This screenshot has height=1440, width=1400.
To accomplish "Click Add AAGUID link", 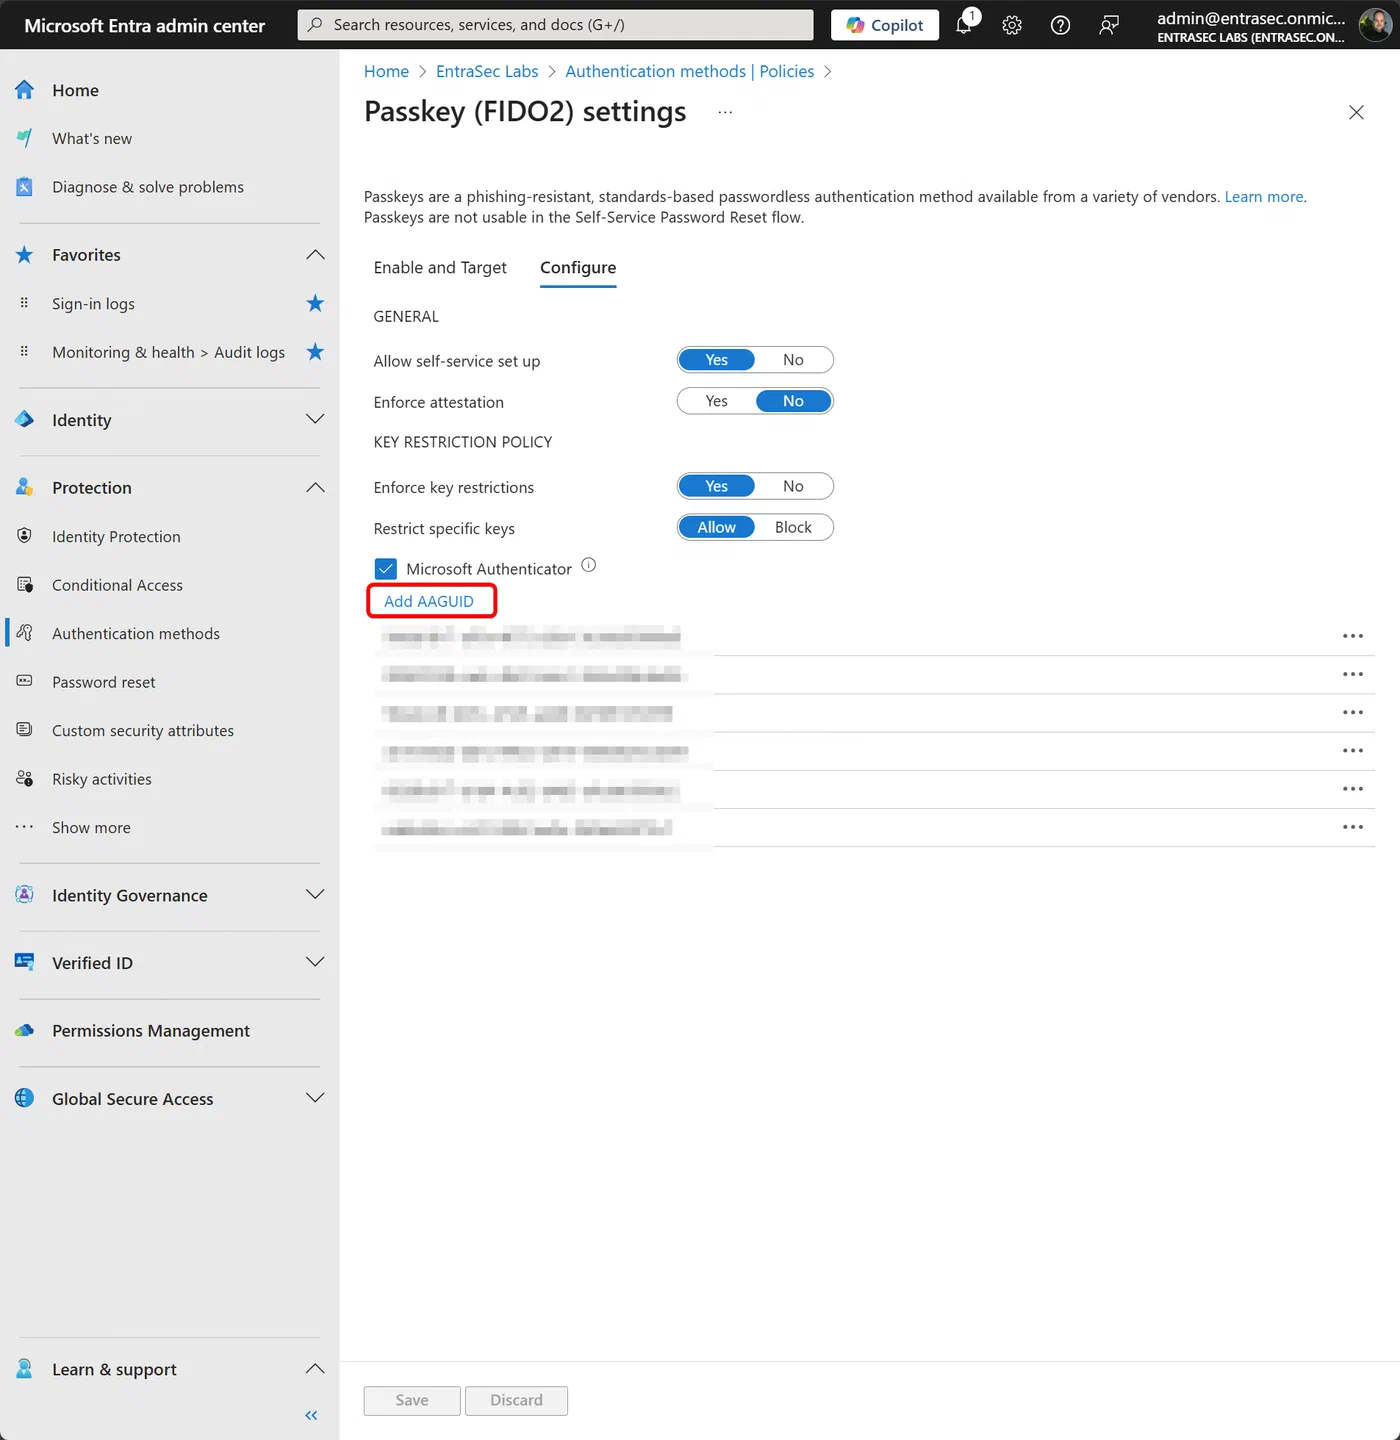I will (x=429, y=601).
